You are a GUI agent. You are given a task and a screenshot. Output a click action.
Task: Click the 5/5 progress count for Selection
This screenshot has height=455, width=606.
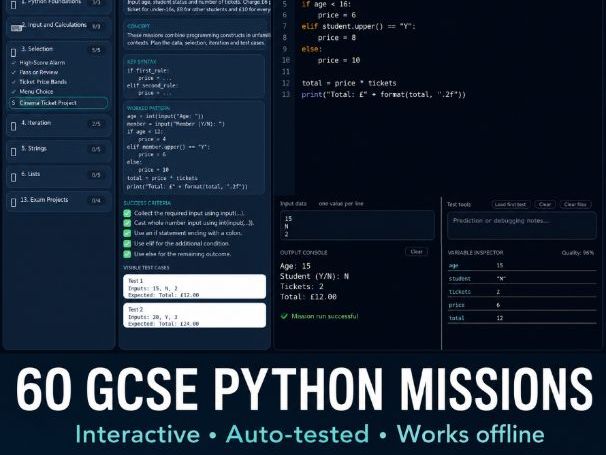coord(96,50)
